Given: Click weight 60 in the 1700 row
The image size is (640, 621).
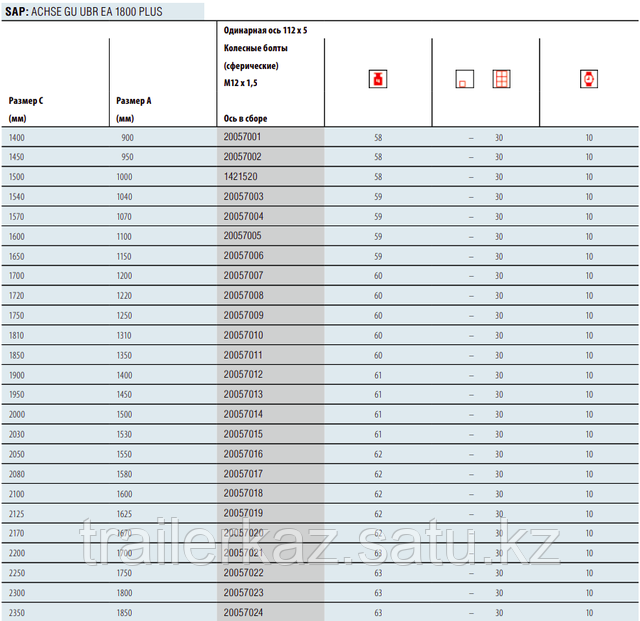Looking at the screenshot, I should tap(378, 276).
